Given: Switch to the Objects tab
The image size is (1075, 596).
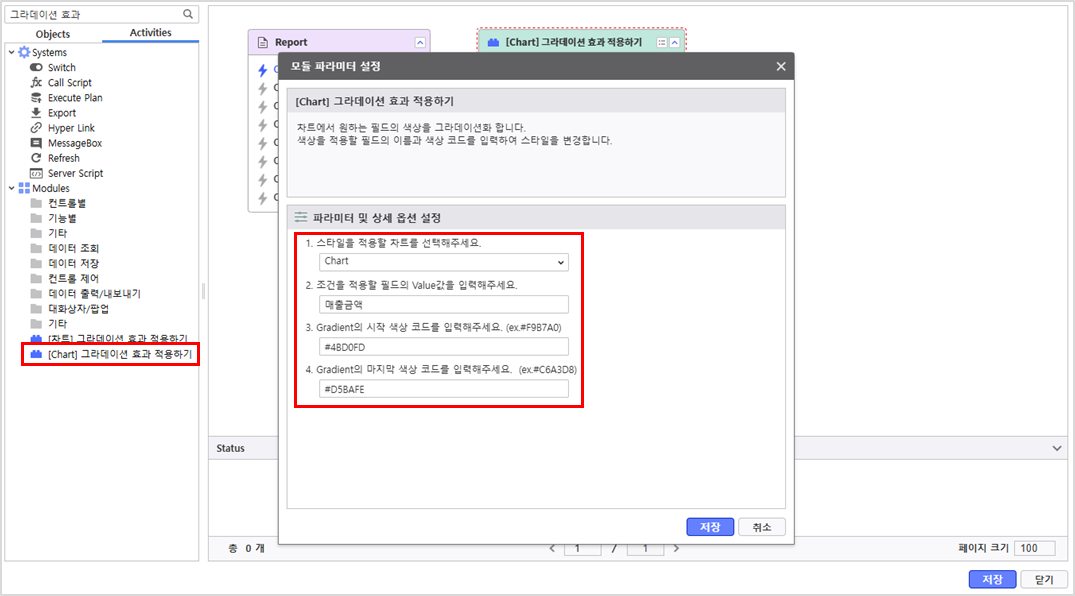Looking at the screenshot, I should (53, 34).
